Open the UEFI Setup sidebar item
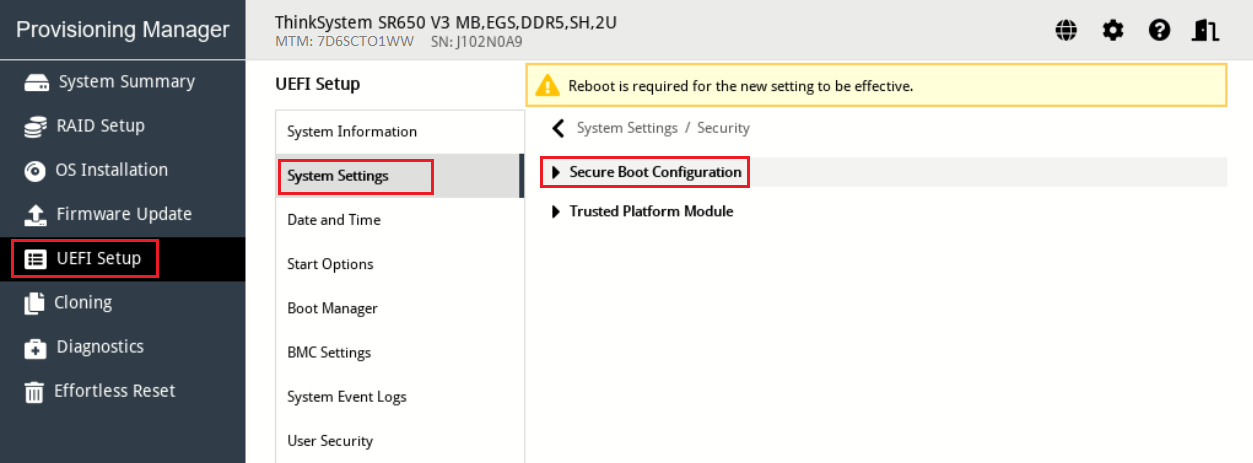1253x463 pixels. 98,259
